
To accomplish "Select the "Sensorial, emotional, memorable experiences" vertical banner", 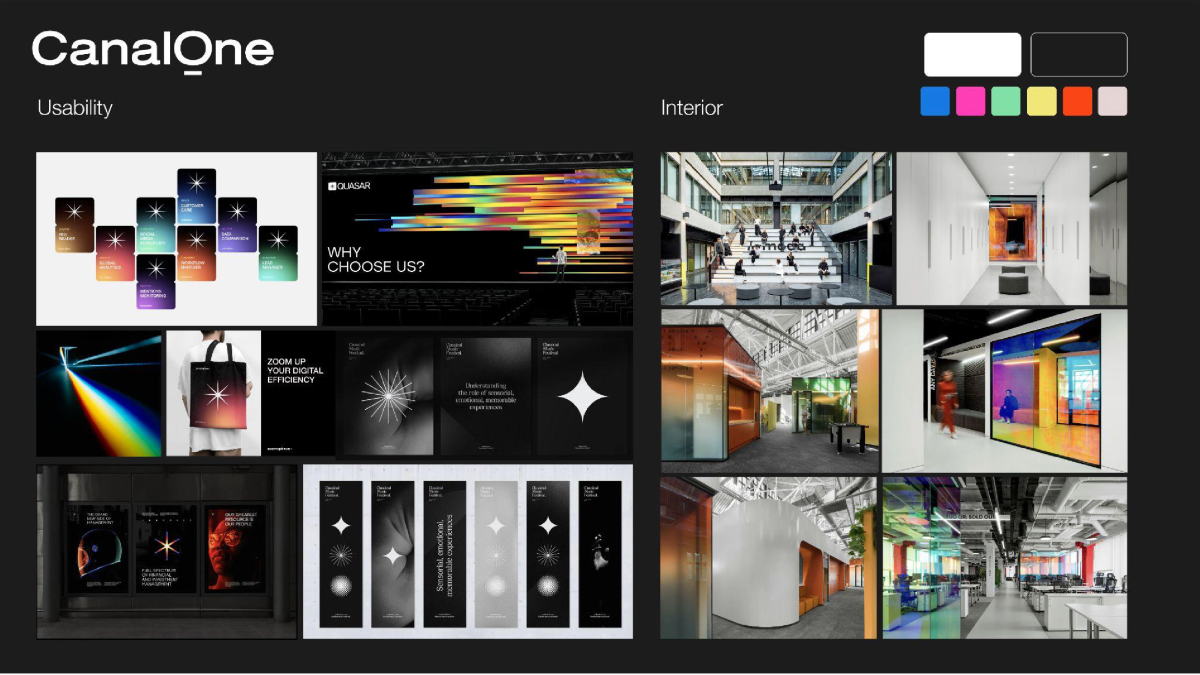I will coord(444,554).
